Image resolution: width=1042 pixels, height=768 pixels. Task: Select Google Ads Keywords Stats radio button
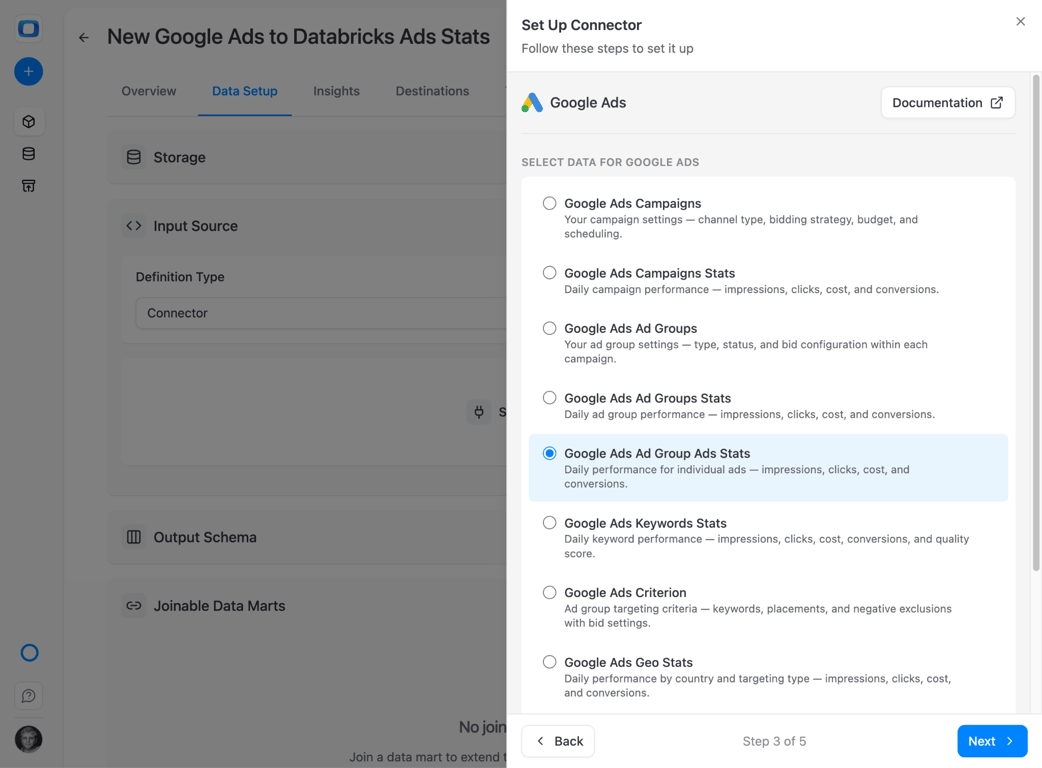550,523
